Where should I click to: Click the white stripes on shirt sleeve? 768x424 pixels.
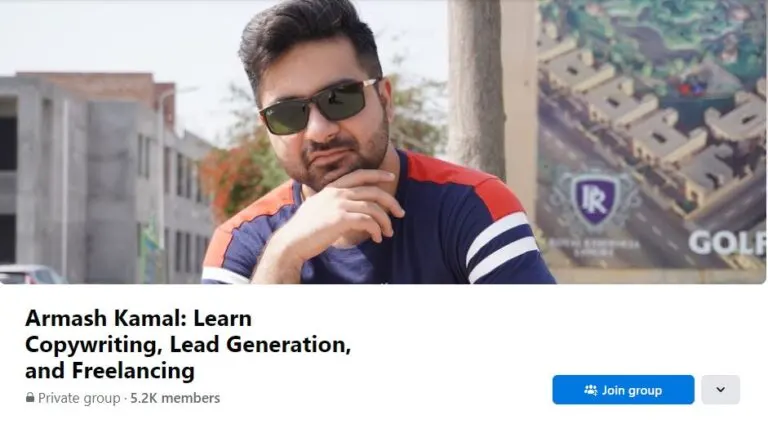pyautogui.click(x=501, y=248)
